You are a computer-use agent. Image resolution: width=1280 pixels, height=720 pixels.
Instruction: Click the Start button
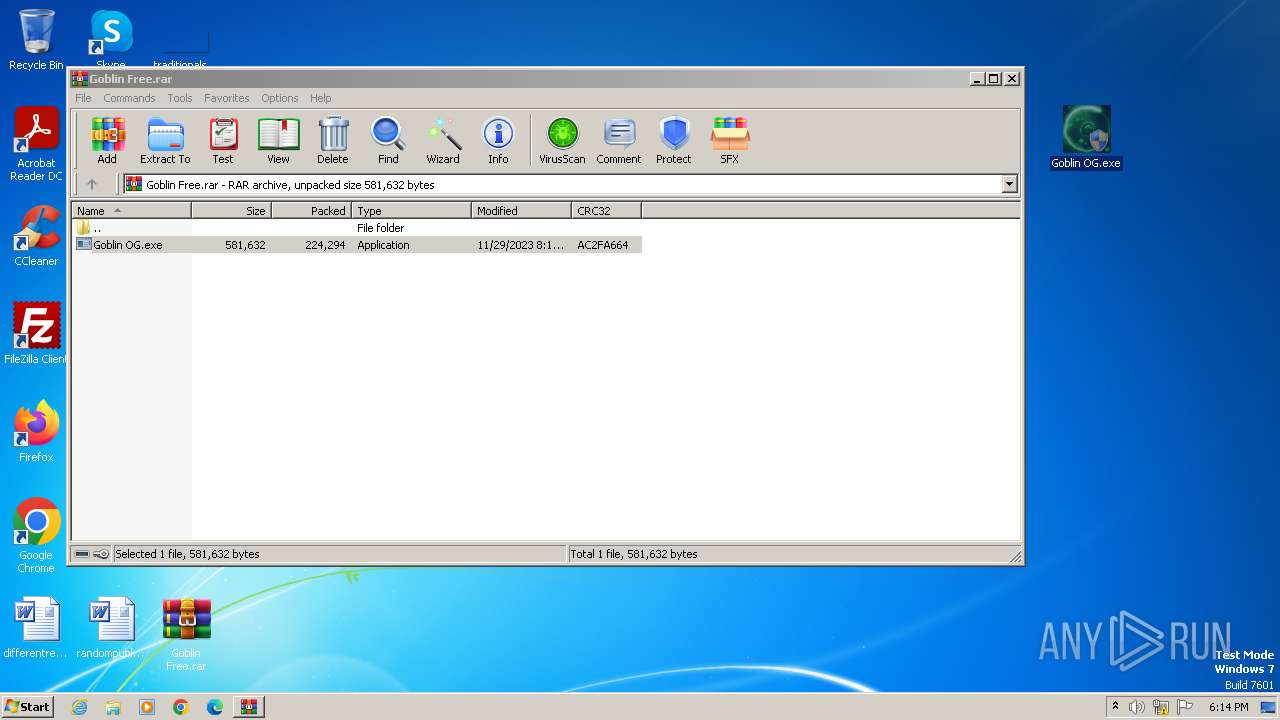pos(27,706)
